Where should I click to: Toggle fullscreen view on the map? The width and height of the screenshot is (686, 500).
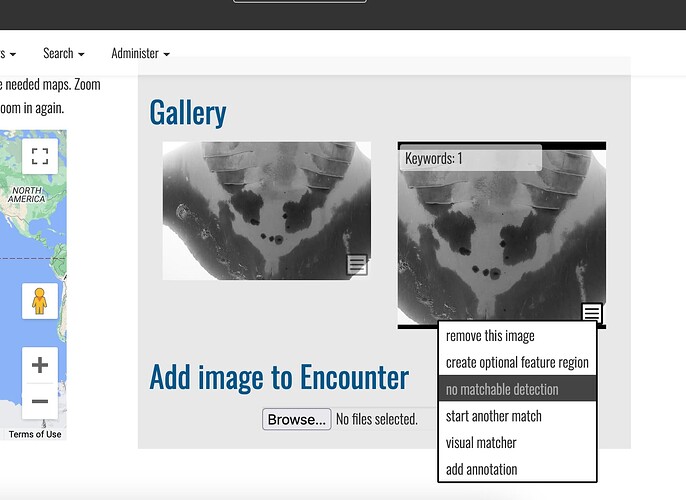(40, 156)
